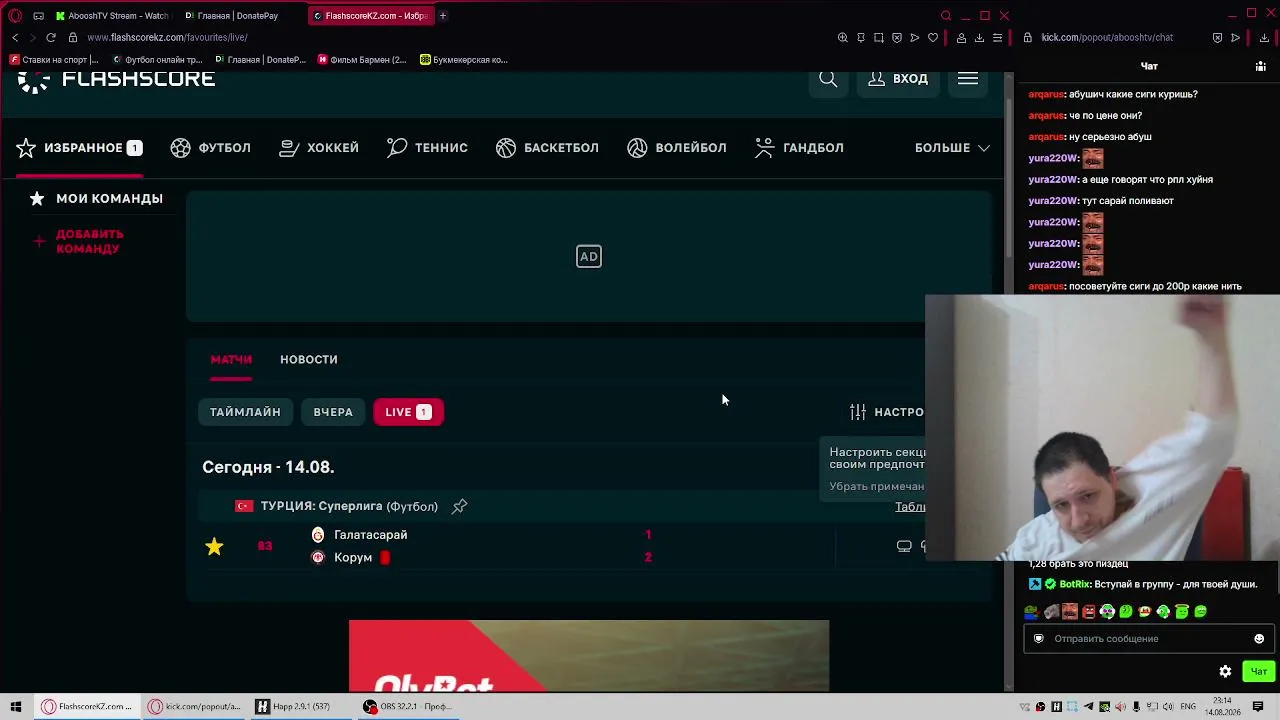
Task: Click the Flashscore logo
Action: [116, 80]
